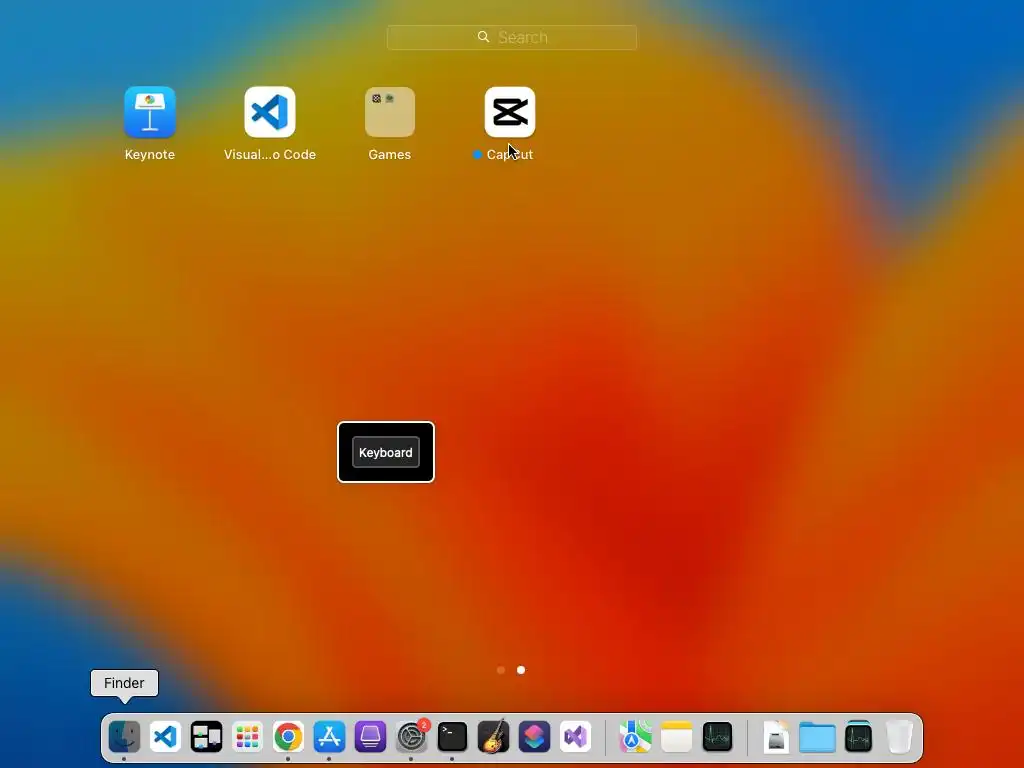Screen dimensions: 1024x768
Task: Click the Launchpad icon in the Dock
Action: coord(248,737)
